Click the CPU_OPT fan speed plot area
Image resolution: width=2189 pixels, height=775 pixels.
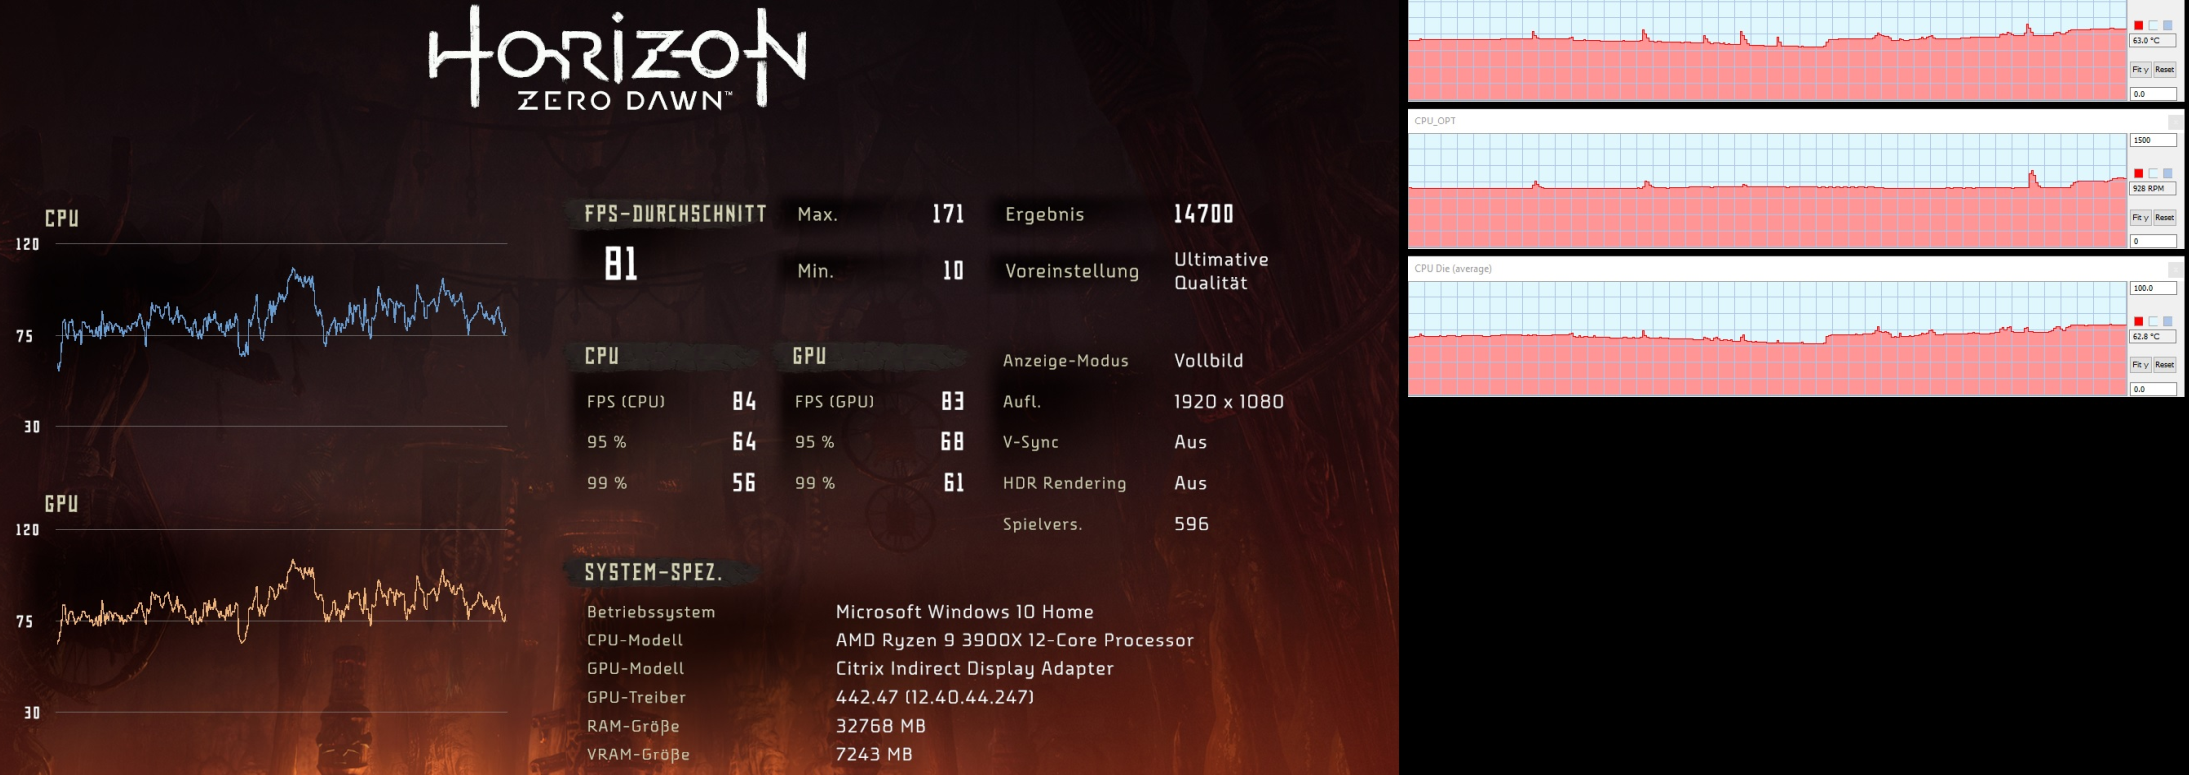click(1767, 191)
